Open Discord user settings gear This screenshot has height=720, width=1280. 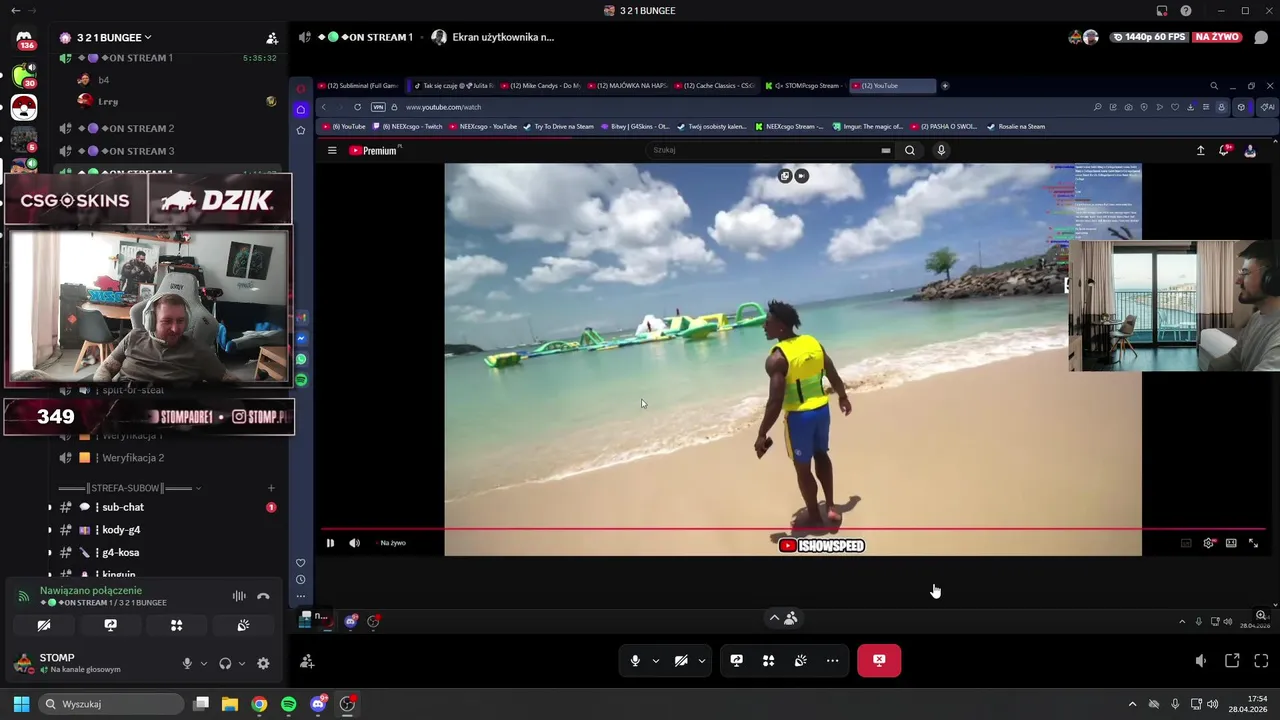click(263, 663)
